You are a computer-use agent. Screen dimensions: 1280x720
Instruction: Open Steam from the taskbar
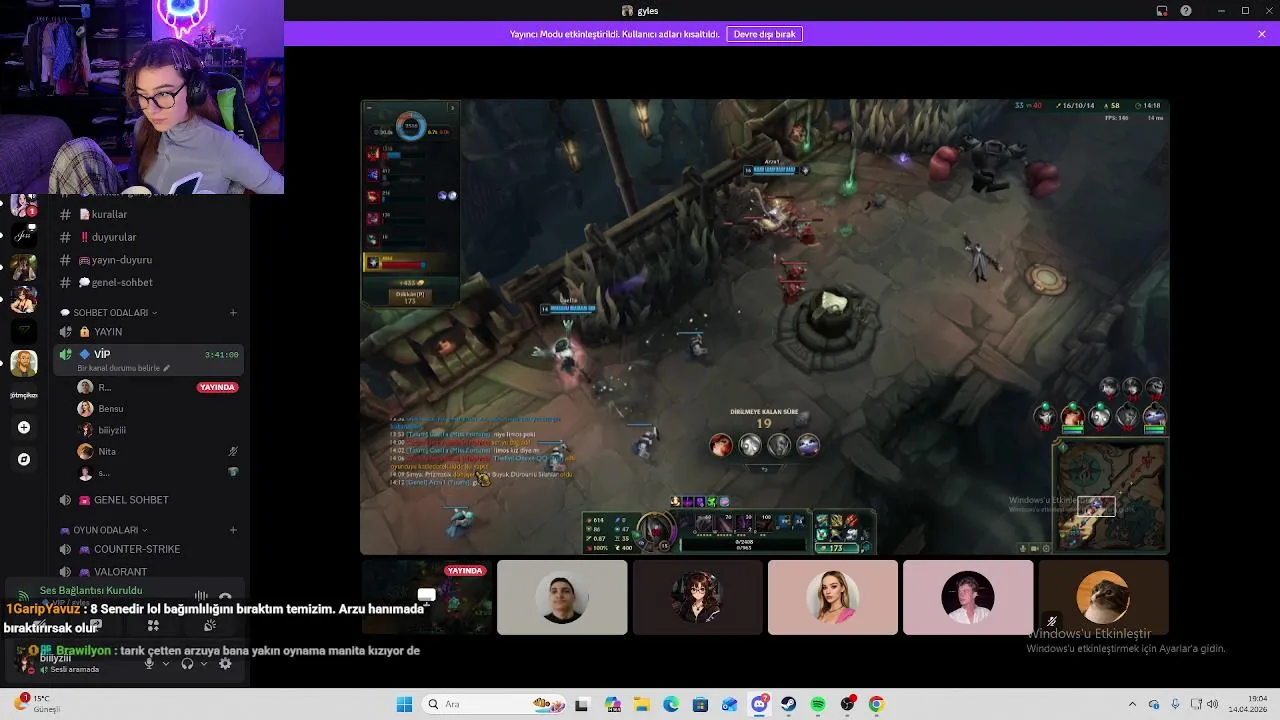[x=788, y=704]
